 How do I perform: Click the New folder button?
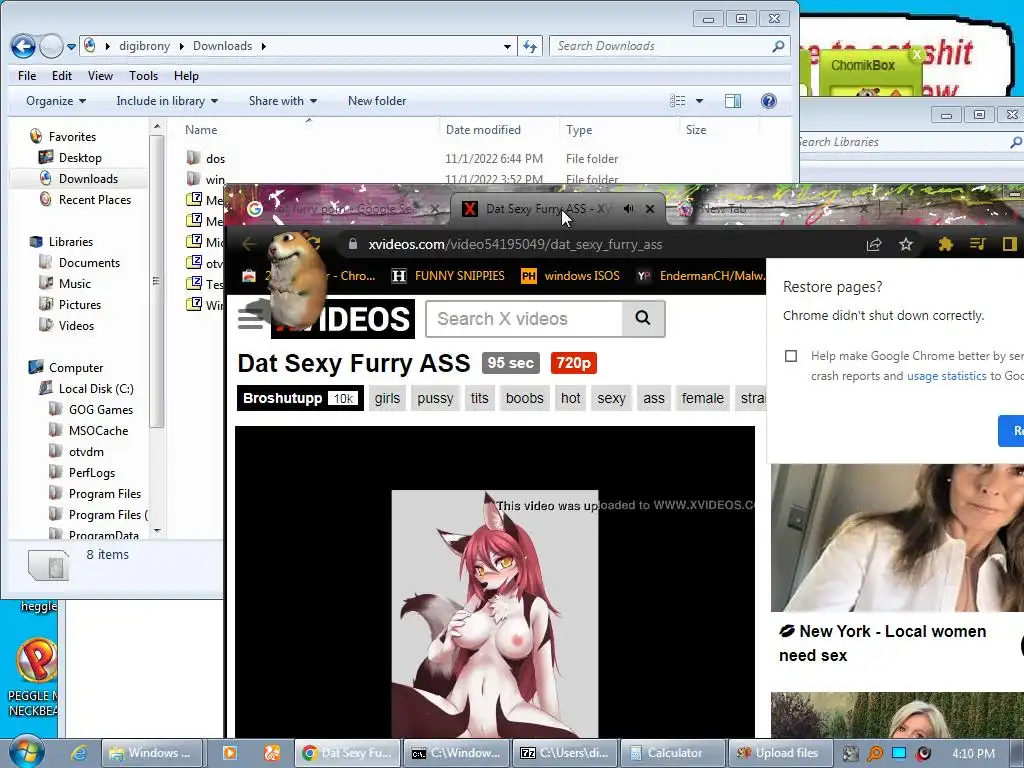[x=377, y=101]
